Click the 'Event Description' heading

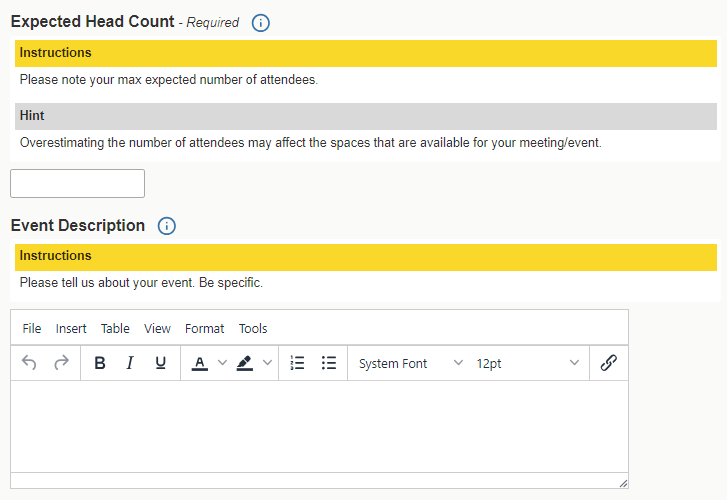(78, 225)
